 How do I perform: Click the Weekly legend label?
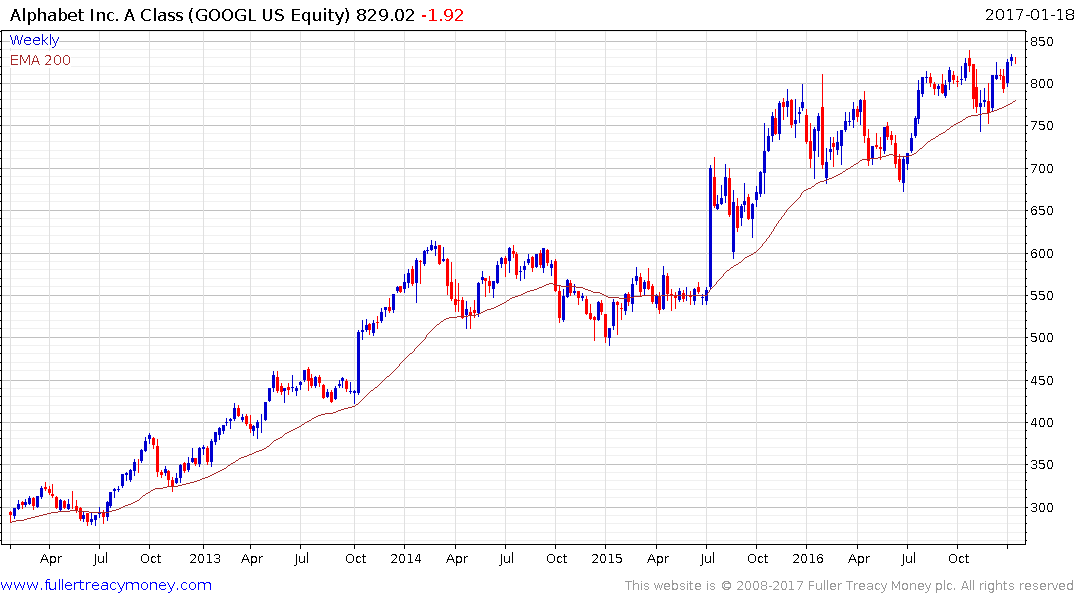pyautogui.click(x=34, y=40)
